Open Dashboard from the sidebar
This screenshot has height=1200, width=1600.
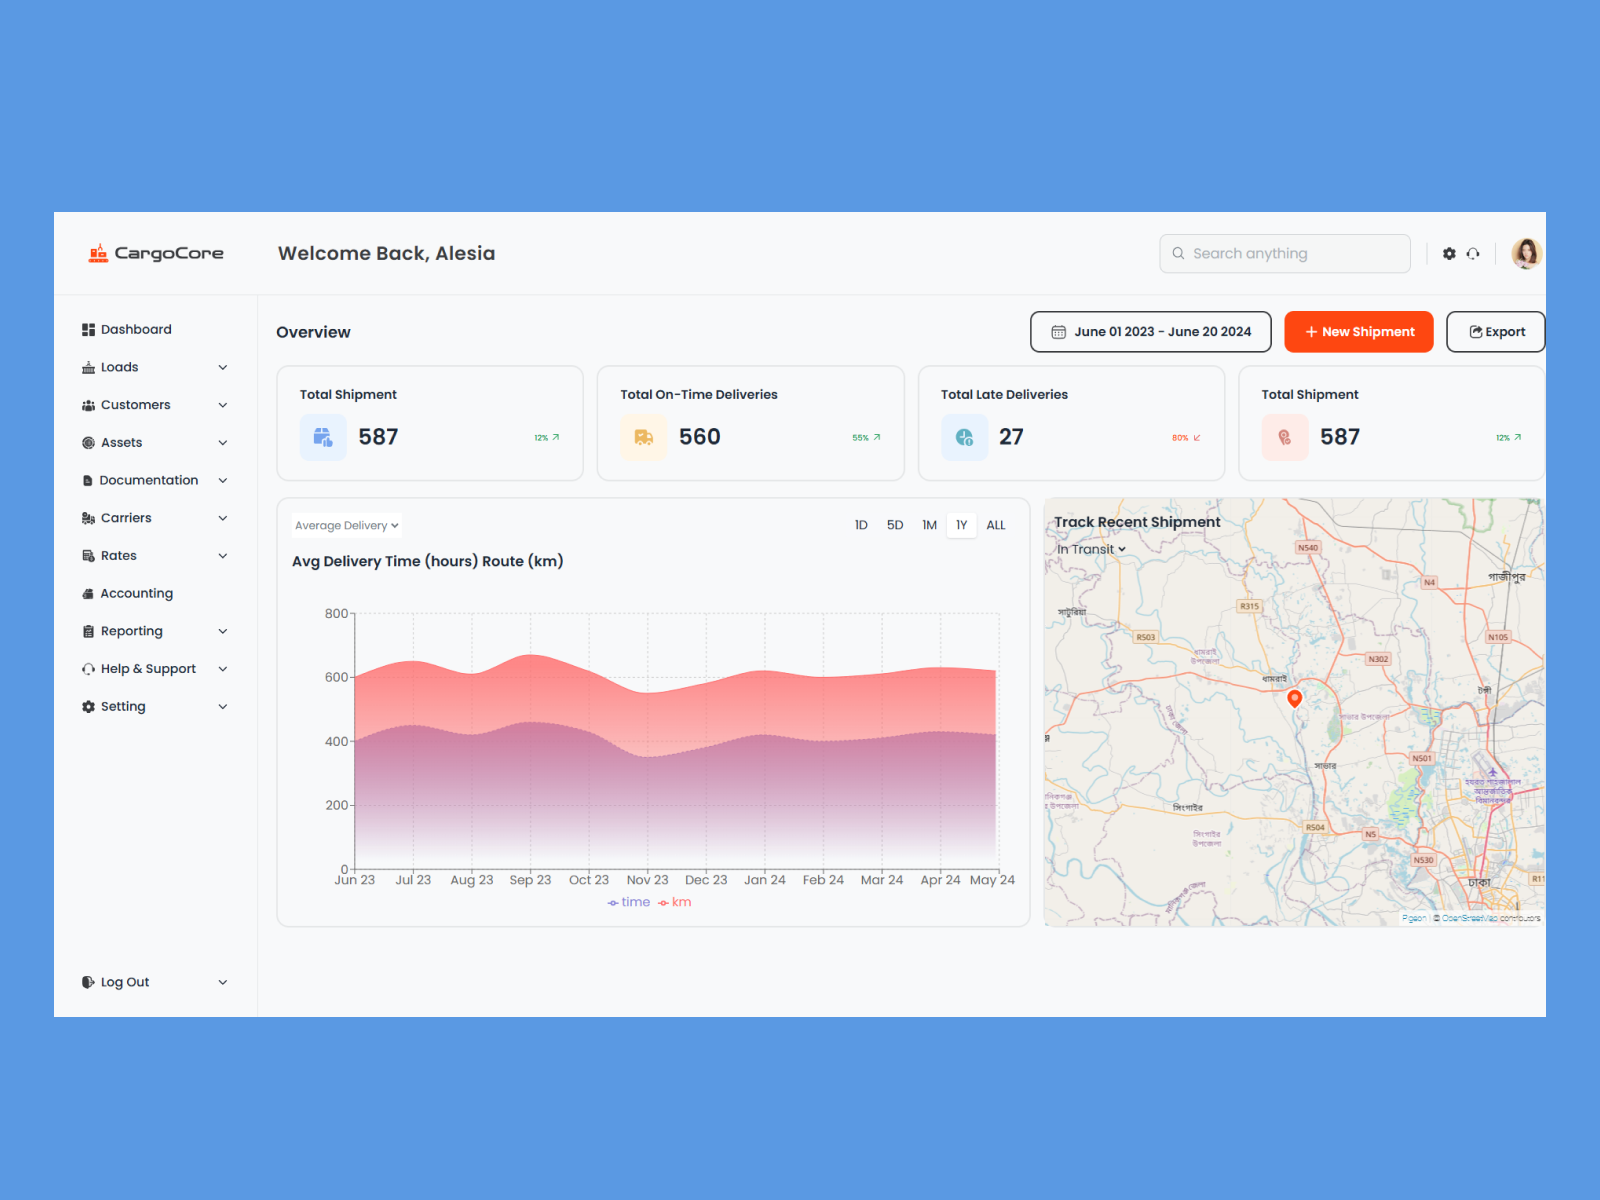(135, 329)
